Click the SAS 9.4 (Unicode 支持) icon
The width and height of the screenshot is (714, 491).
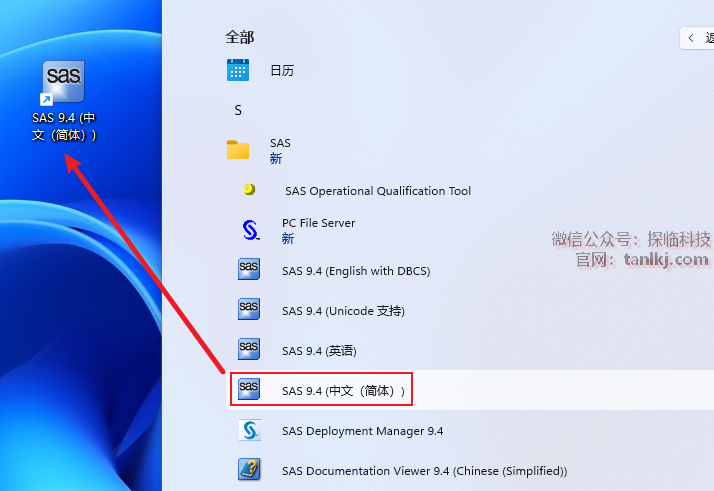(x=249, y=309)
